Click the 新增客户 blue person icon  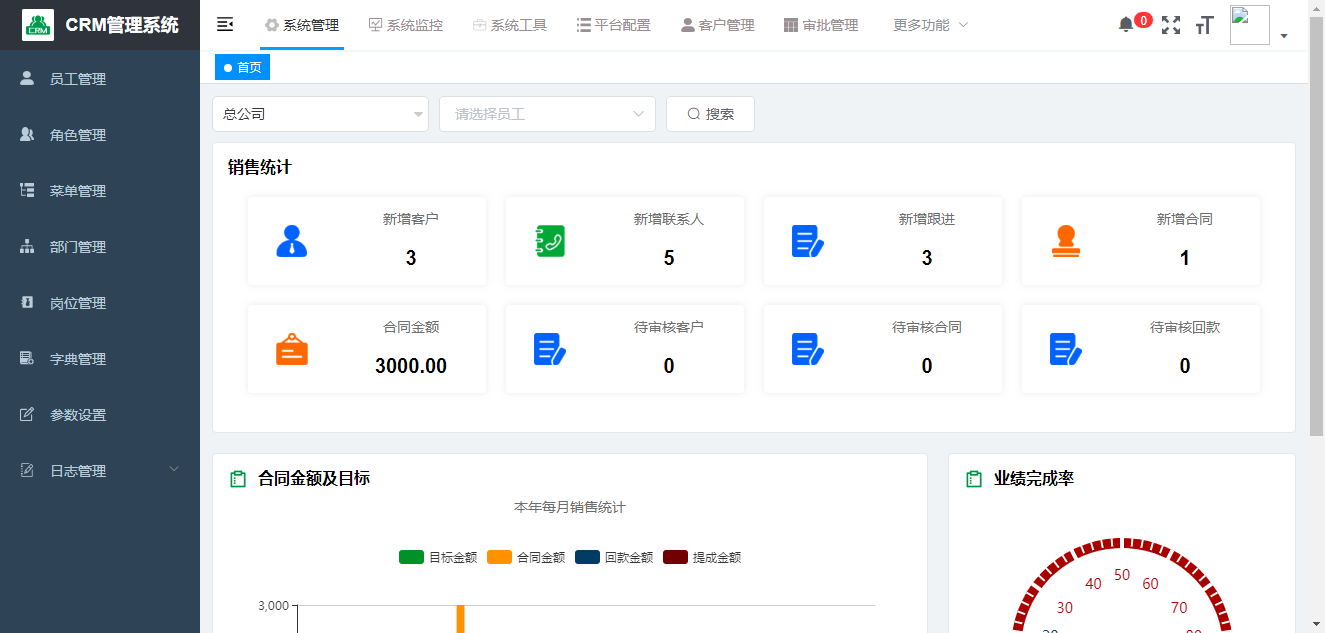291,241
